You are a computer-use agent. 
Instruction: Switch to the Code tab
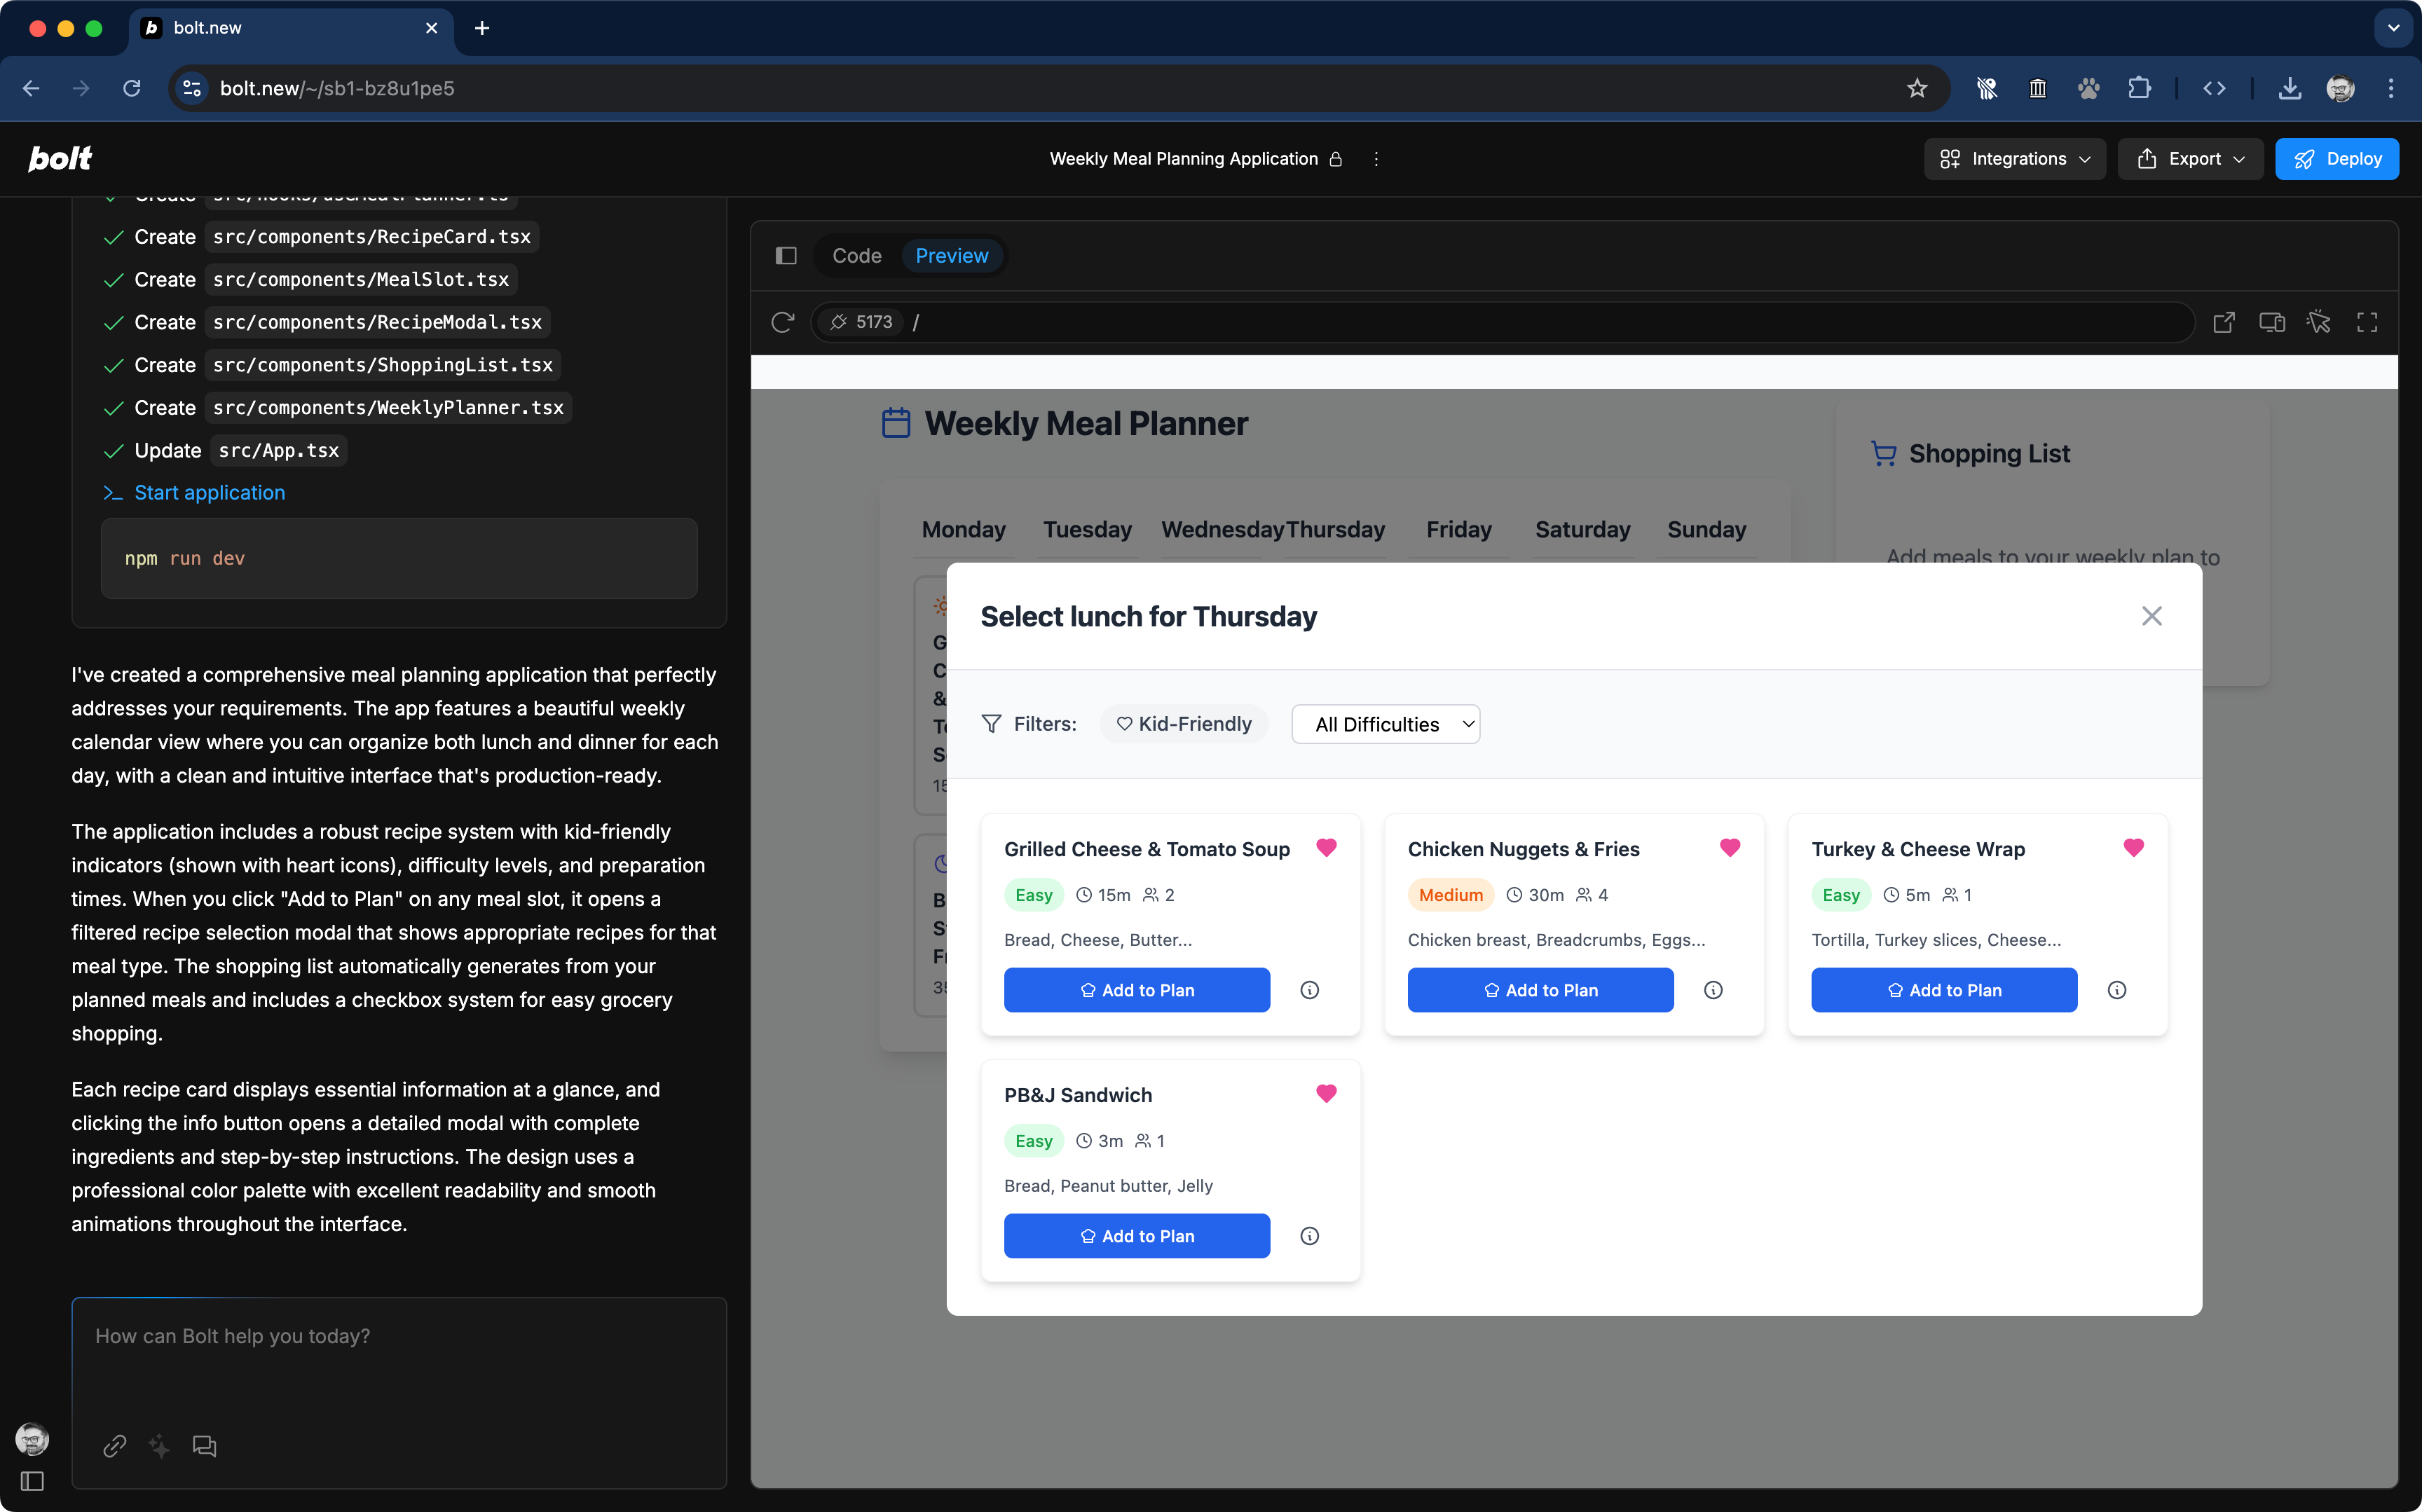pos(857,256)
